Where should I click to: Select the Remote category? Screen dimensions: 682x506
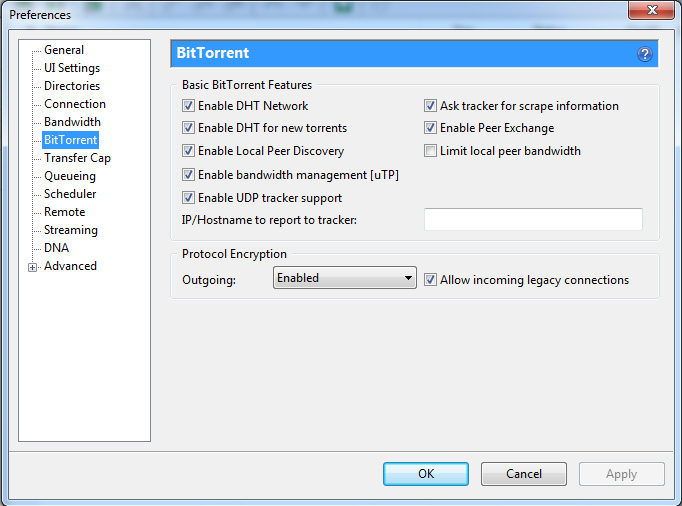pos(64,212)
